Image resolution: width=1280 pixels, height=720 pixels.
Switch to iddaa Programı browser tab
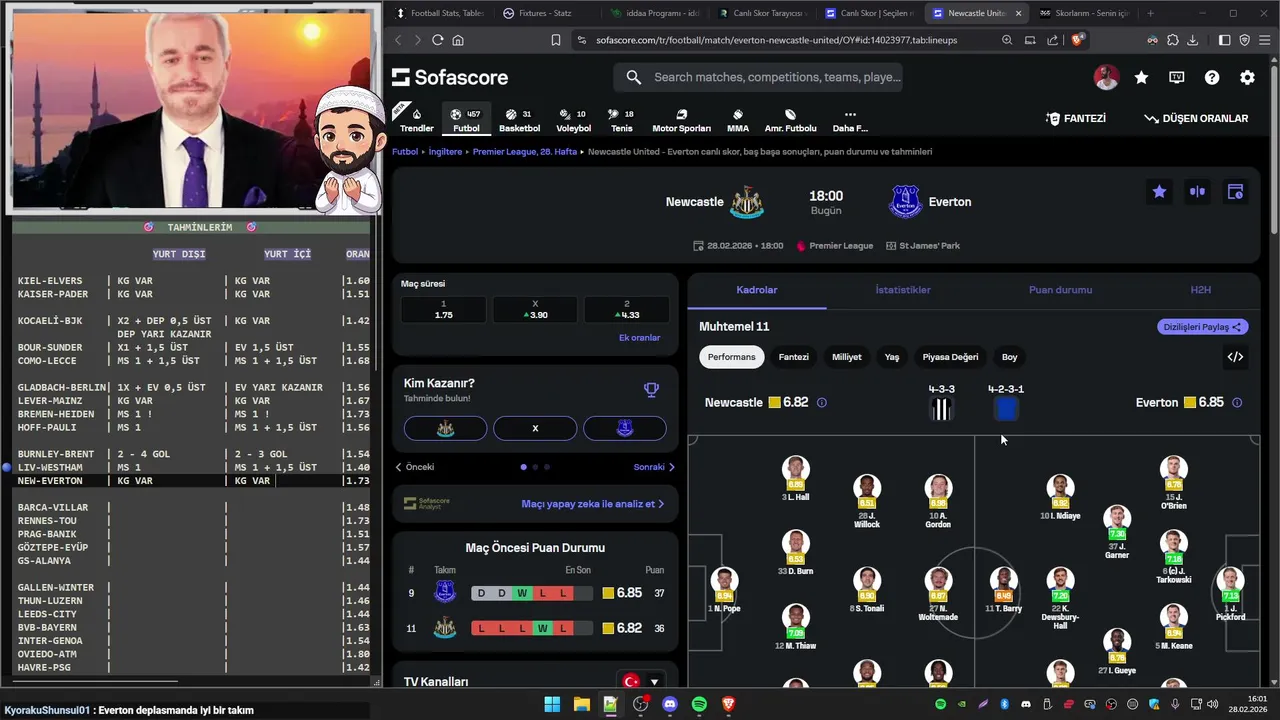click(x=655, y=13)
